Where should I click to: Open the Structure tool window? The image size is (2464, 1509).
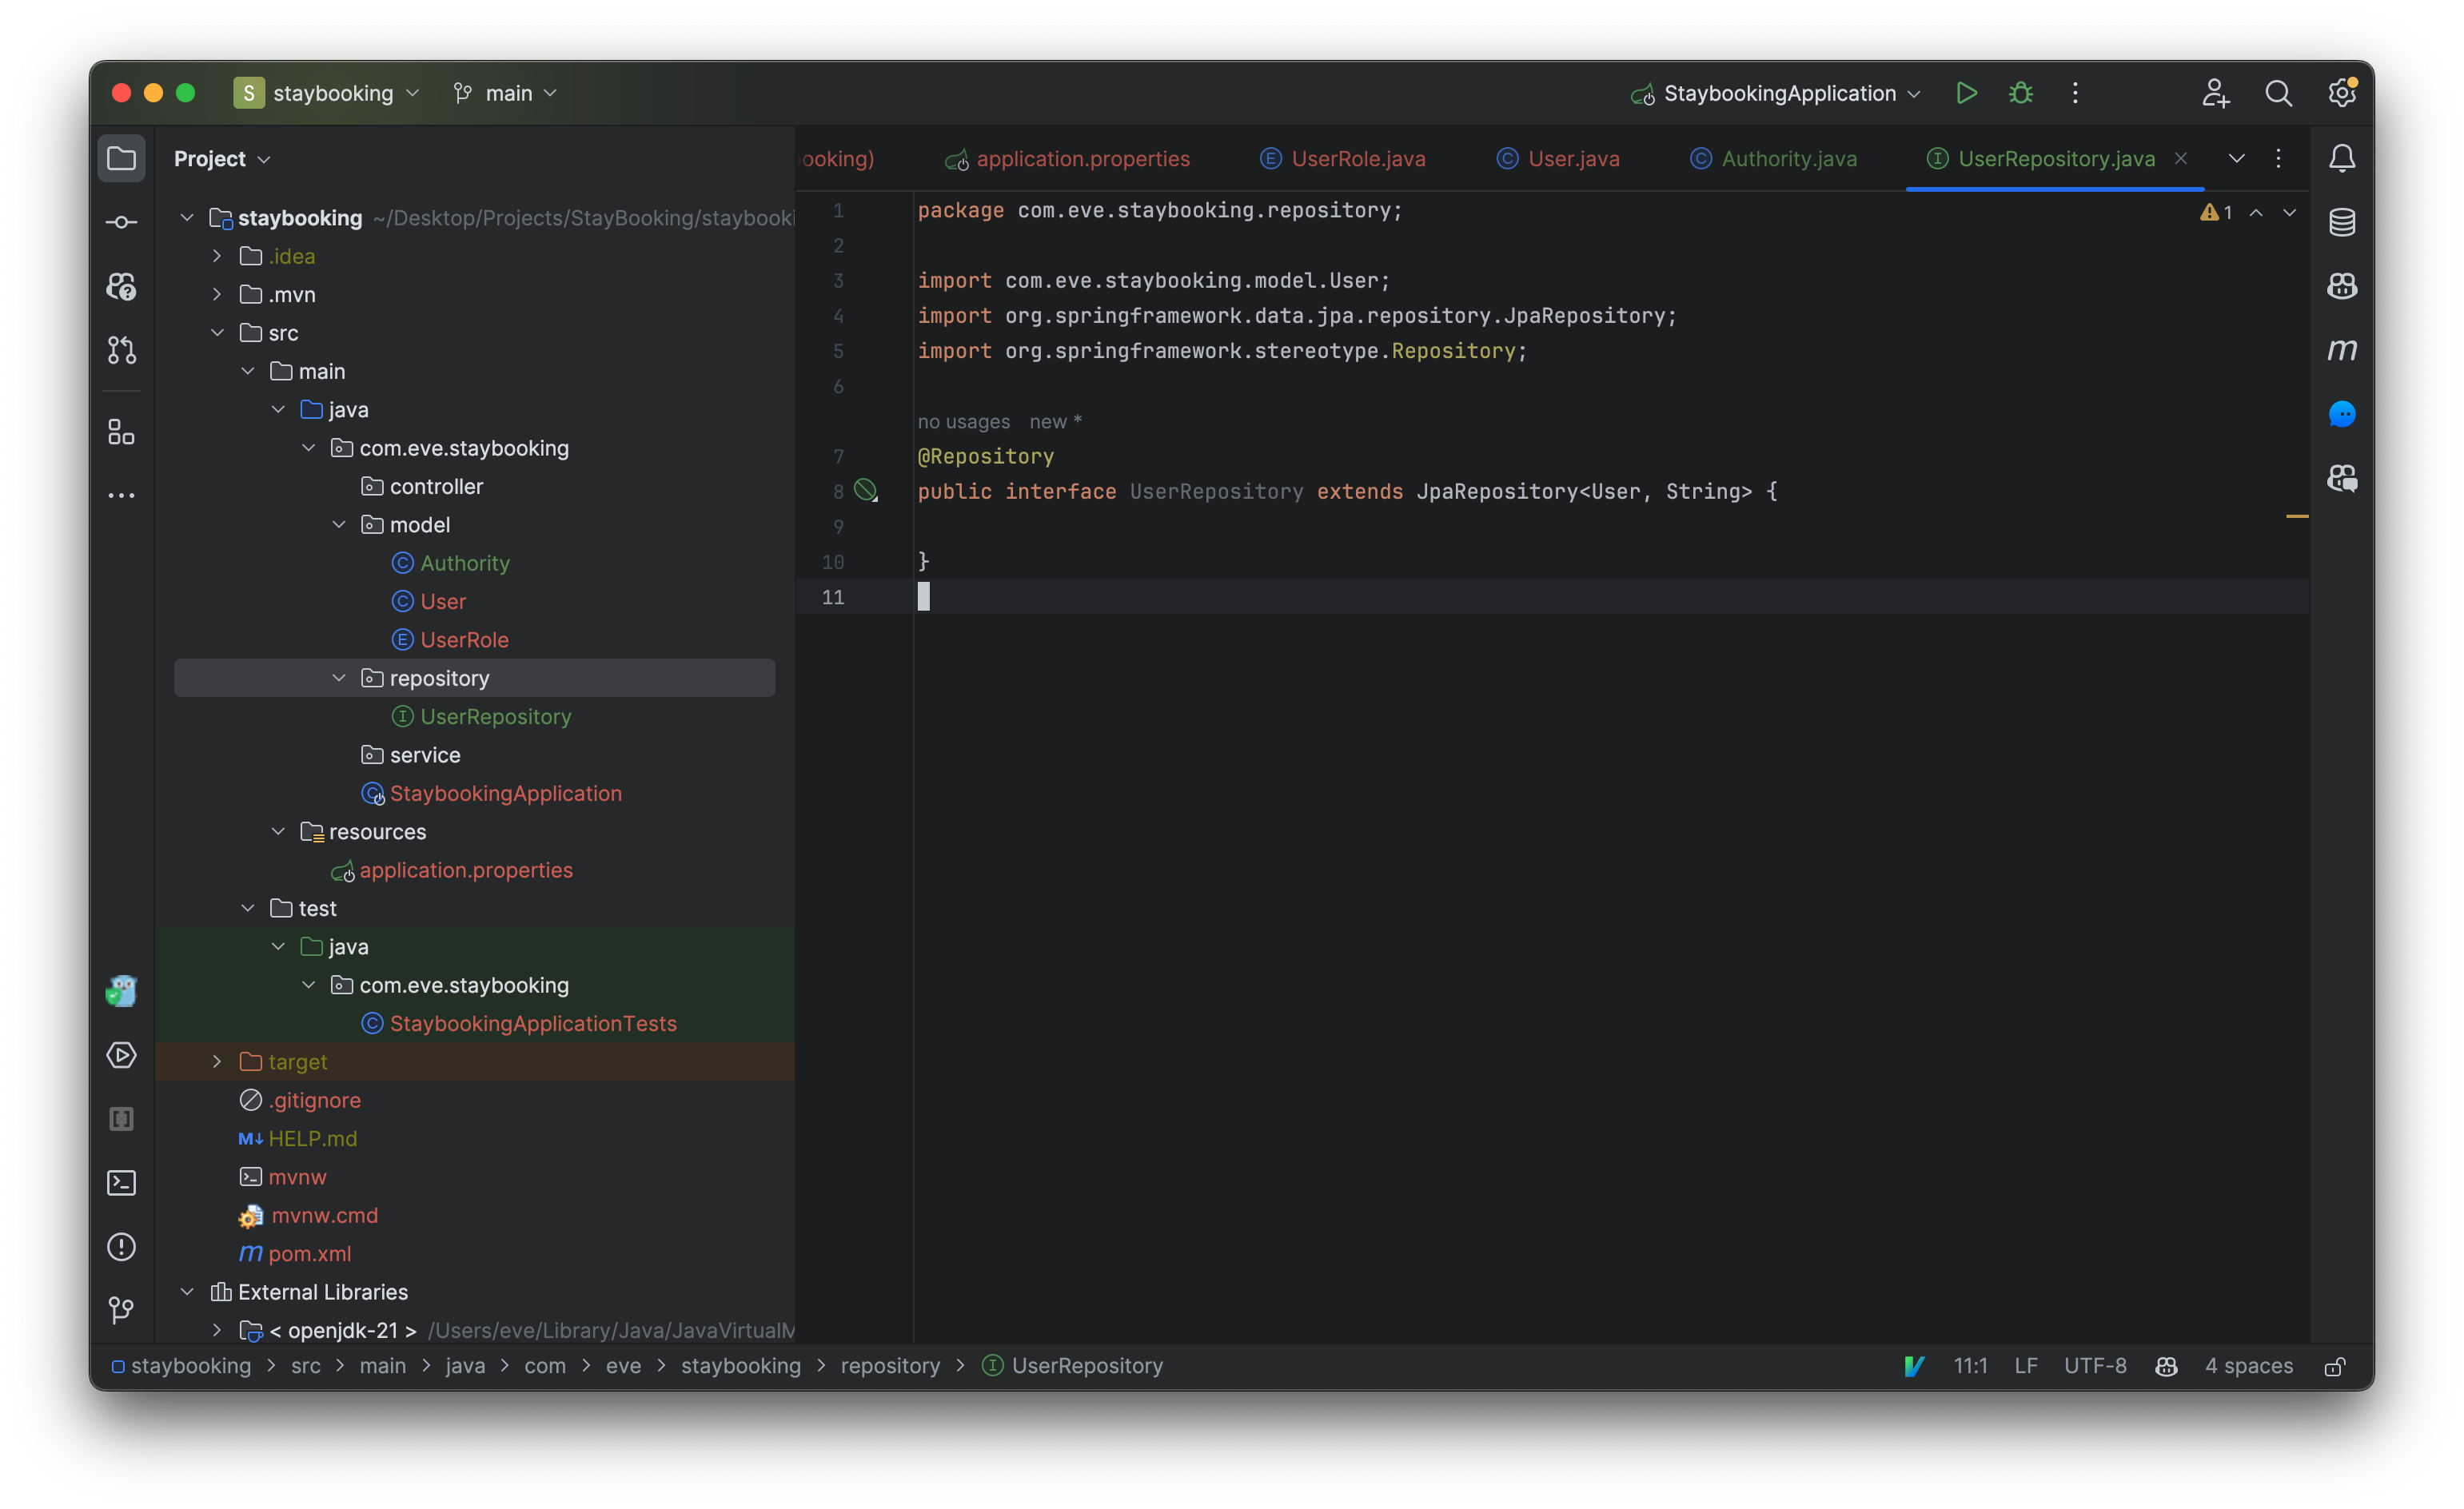tap(121, 432)
